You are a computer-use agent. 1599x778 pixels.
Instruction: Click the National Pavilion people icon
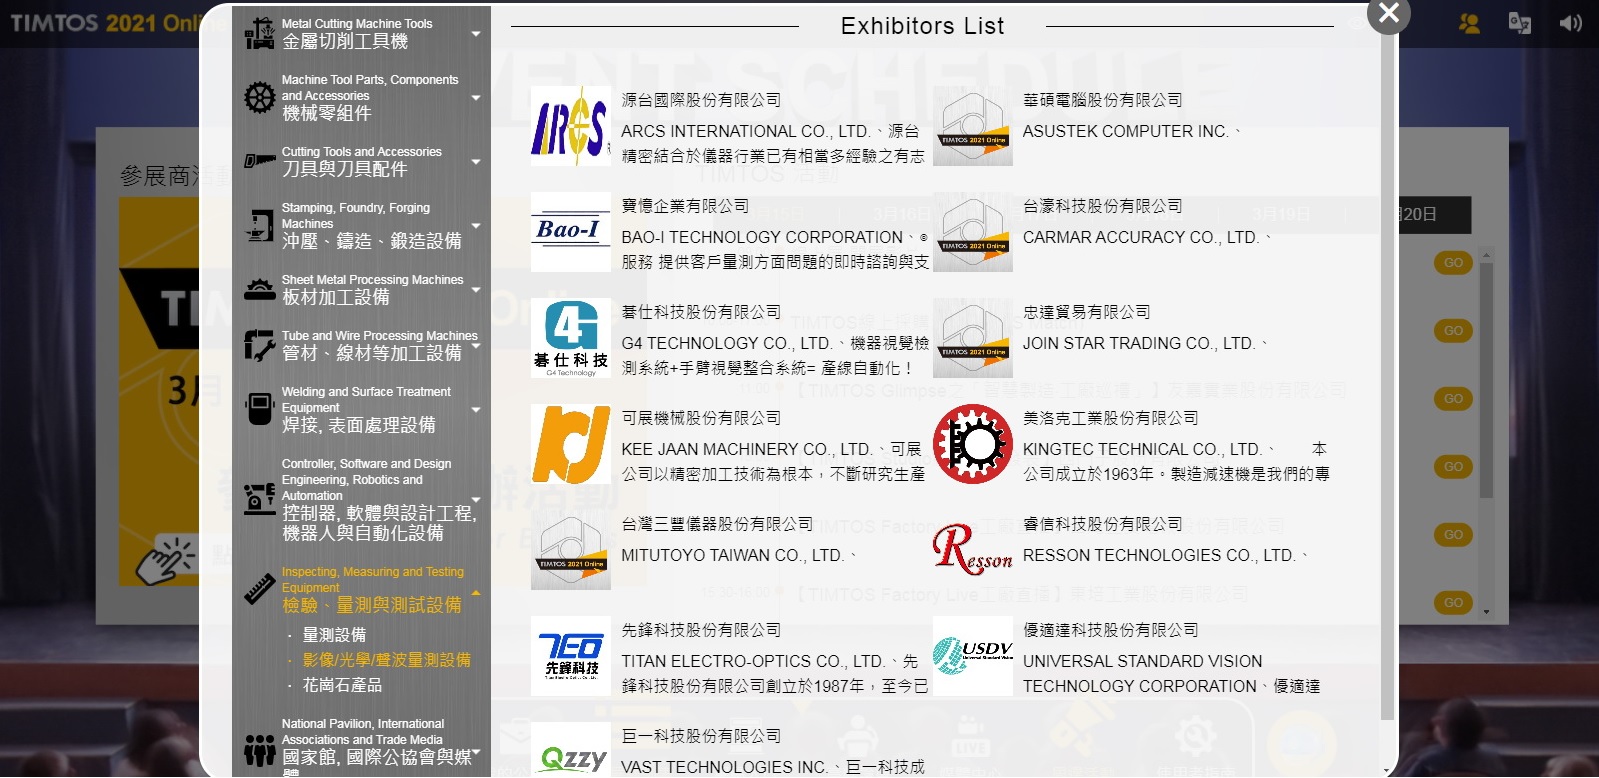coord(259,749)
